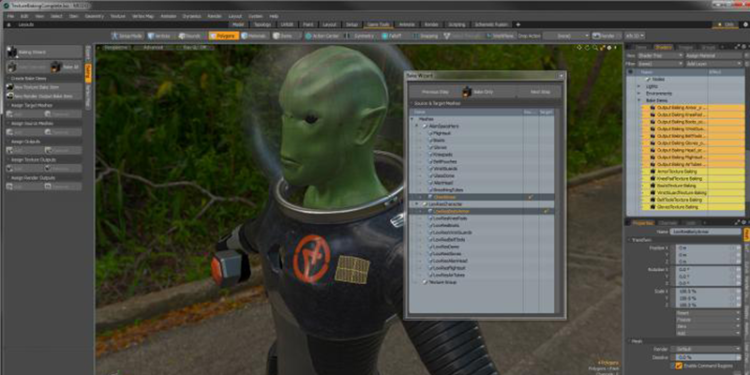
Task: Switch to the Paint layout tab
Action: (308, 24)
